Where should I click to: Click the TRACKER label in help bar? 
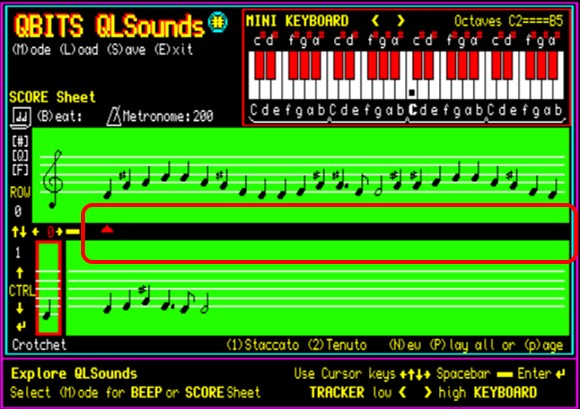point(337,392)
